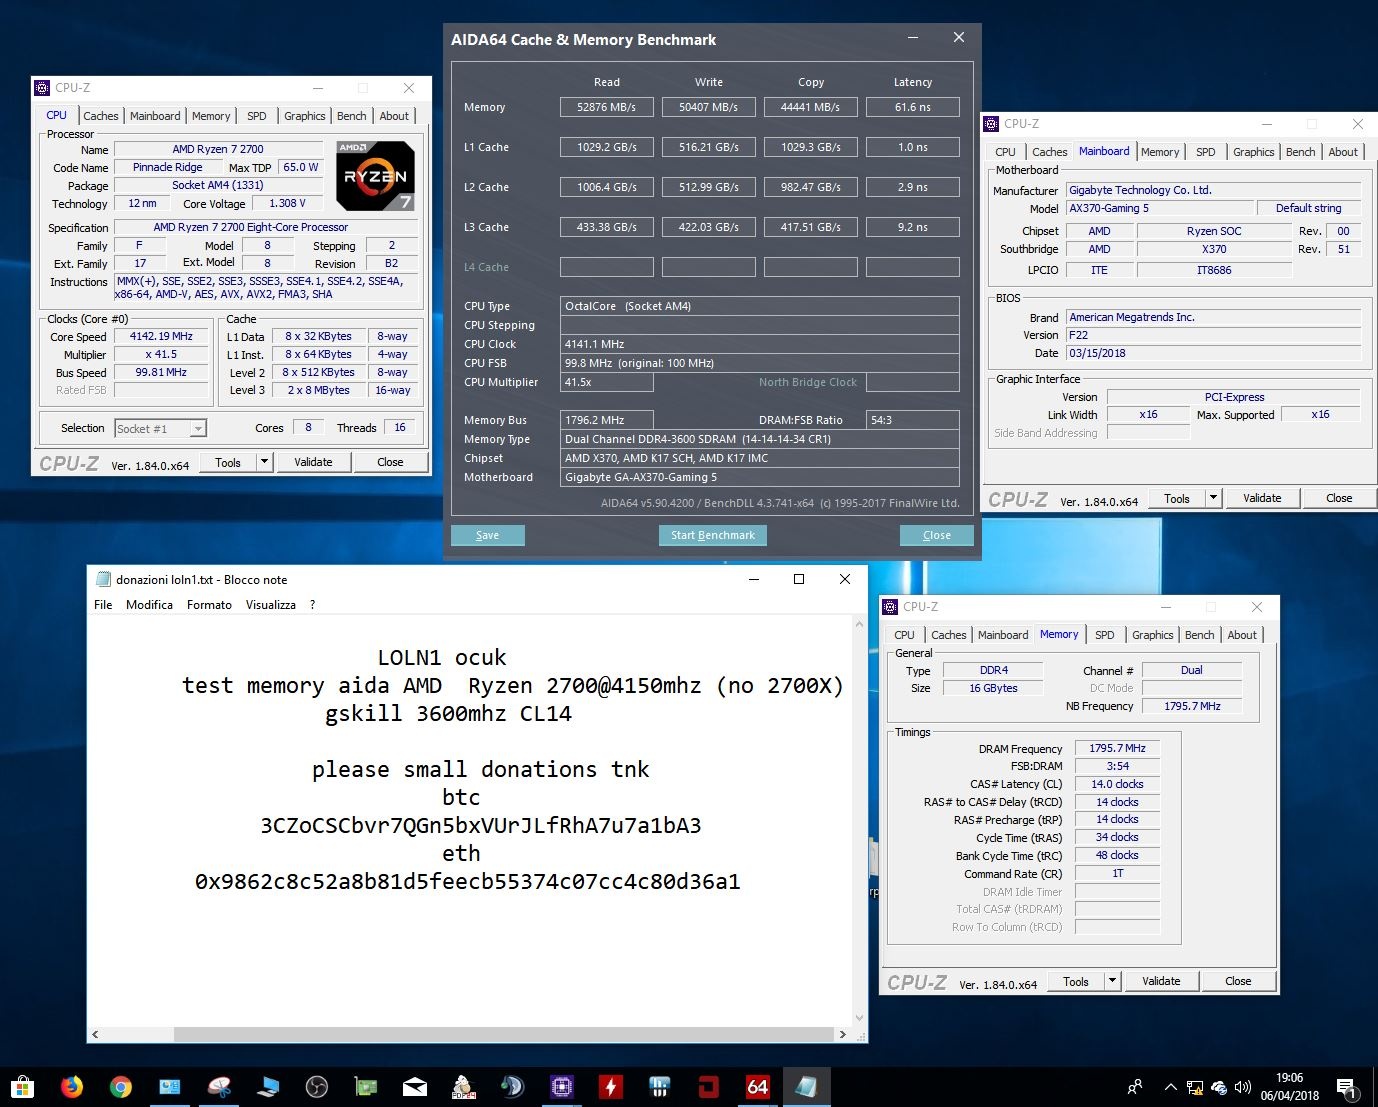Click the Ryzen 7 logo in CPU-Z

coord(375,176)
